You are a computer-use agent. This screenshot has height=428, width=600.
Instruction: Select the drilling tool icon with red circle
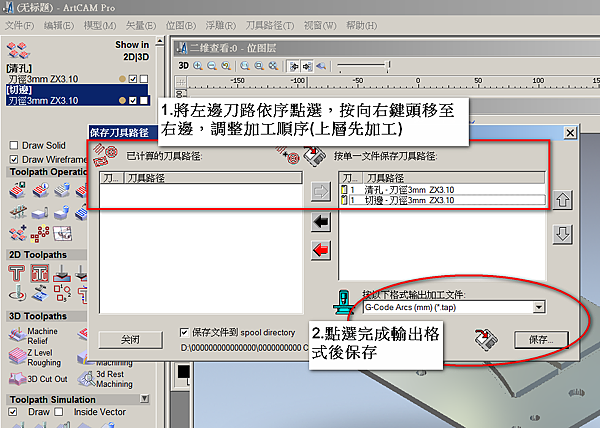tap(17, 294)
